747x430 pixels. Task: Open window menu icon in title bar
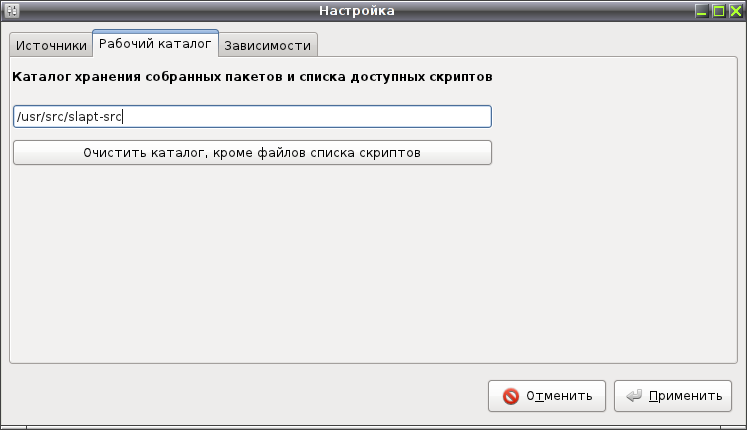(12, 10)
